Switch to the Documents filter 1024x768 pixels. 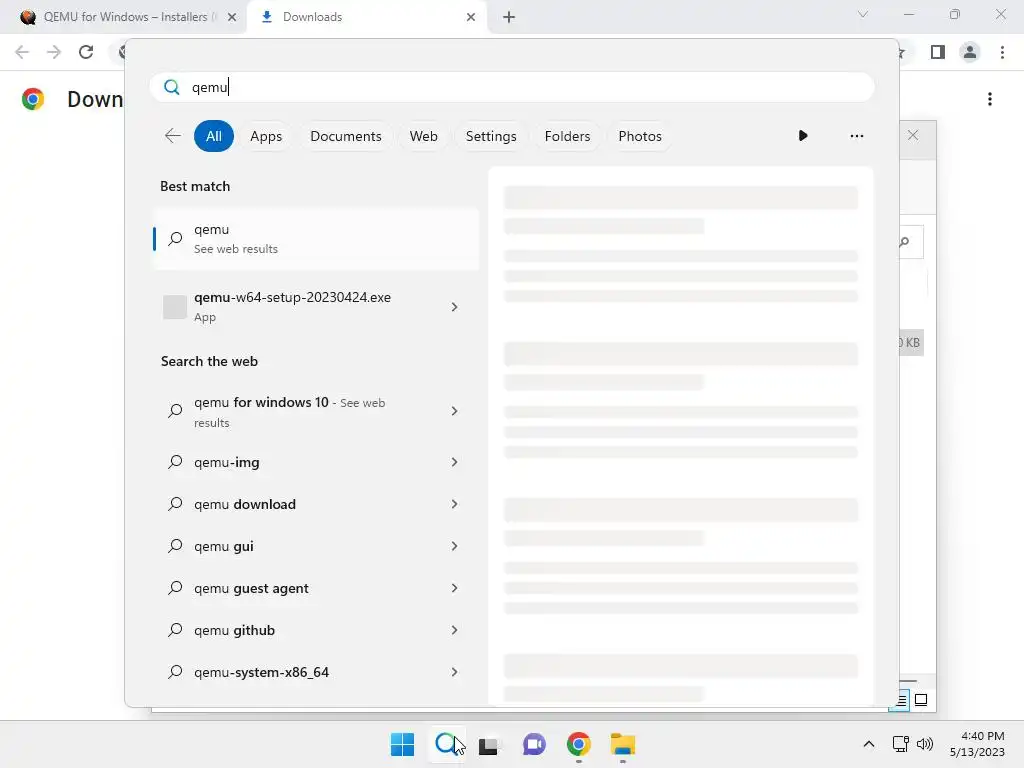pos(345,136)
